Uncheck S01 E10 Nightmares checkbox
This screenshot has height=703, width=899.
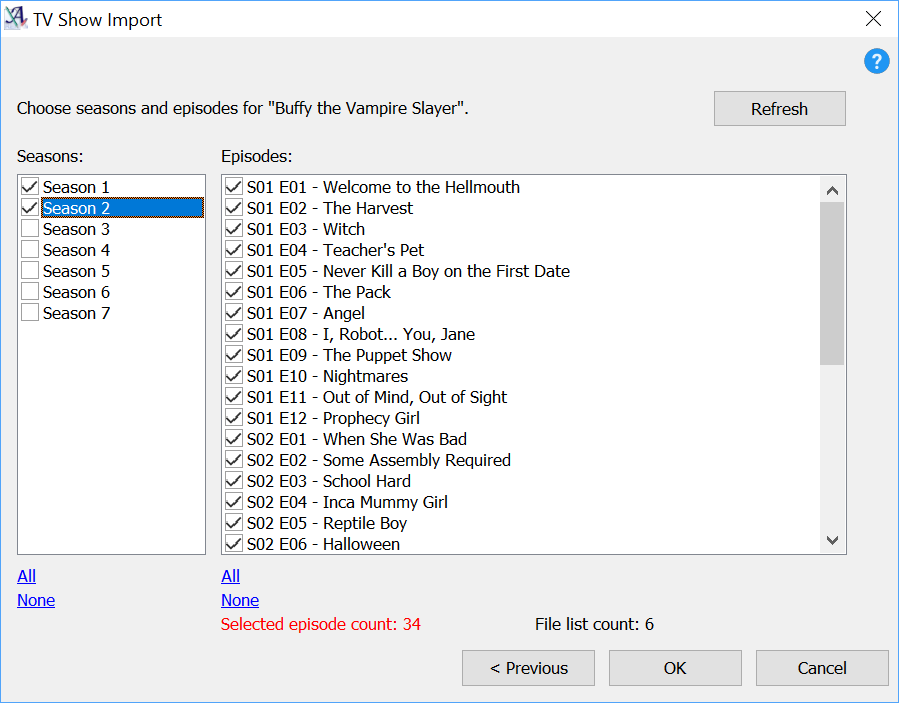pos(233,376)
